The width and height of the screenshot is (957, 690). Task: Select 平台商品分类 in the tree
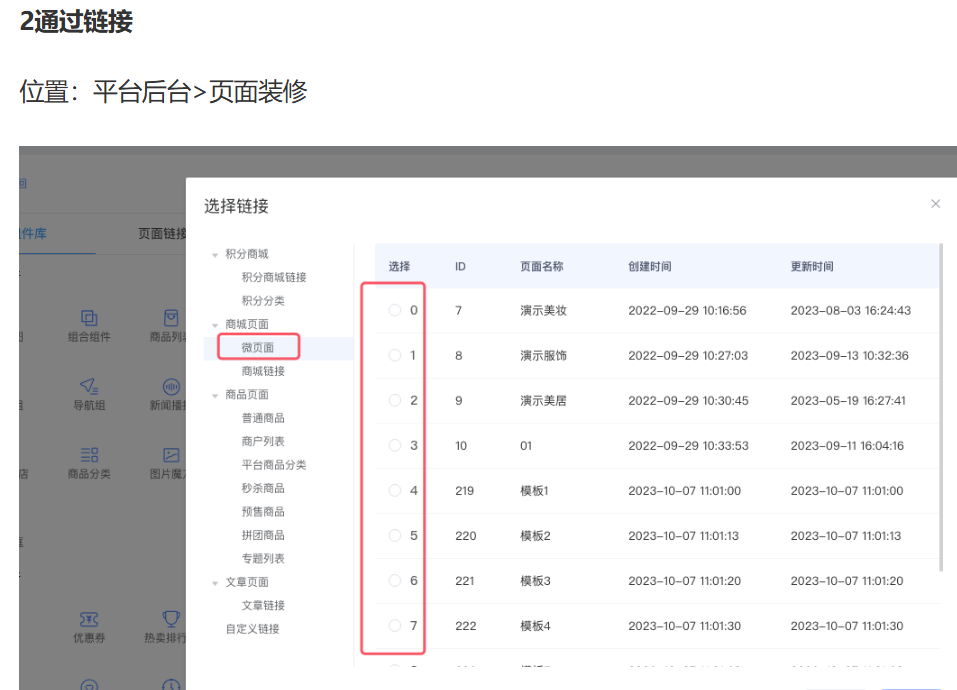pos(273,465)
